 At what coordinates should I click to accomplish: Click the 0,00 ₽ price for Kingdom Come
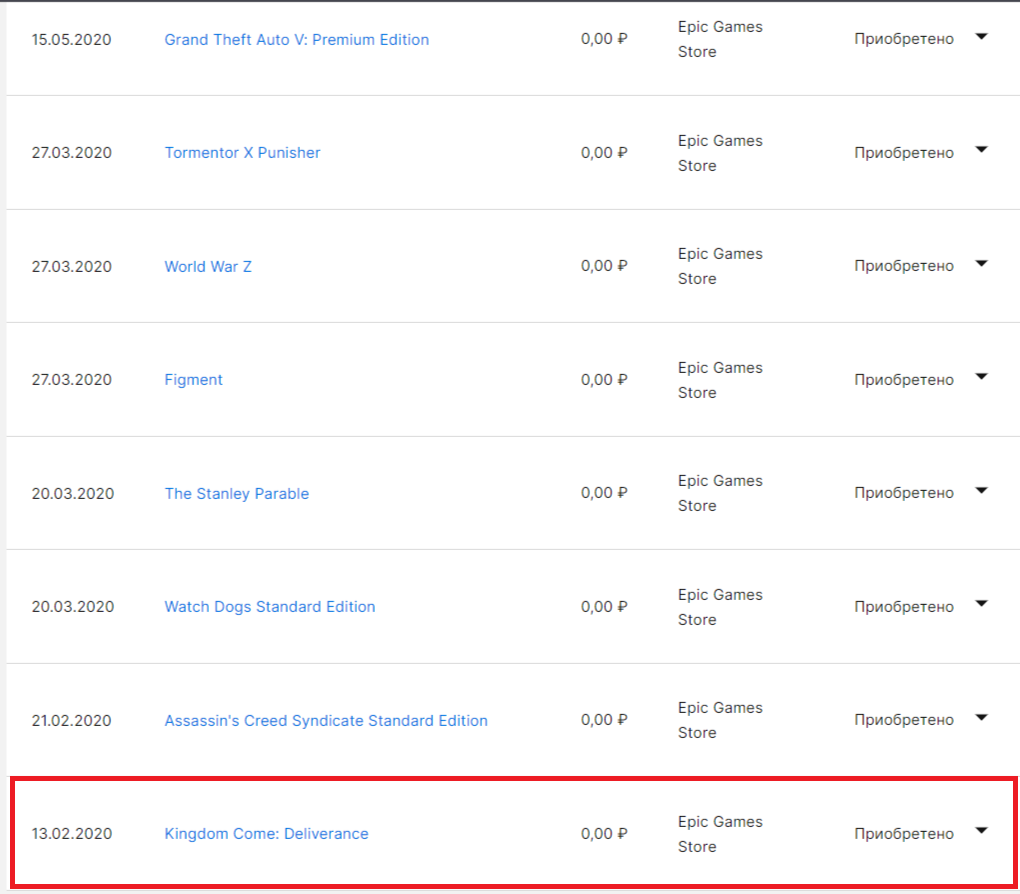pyautogui.click(x=604, y=834)
